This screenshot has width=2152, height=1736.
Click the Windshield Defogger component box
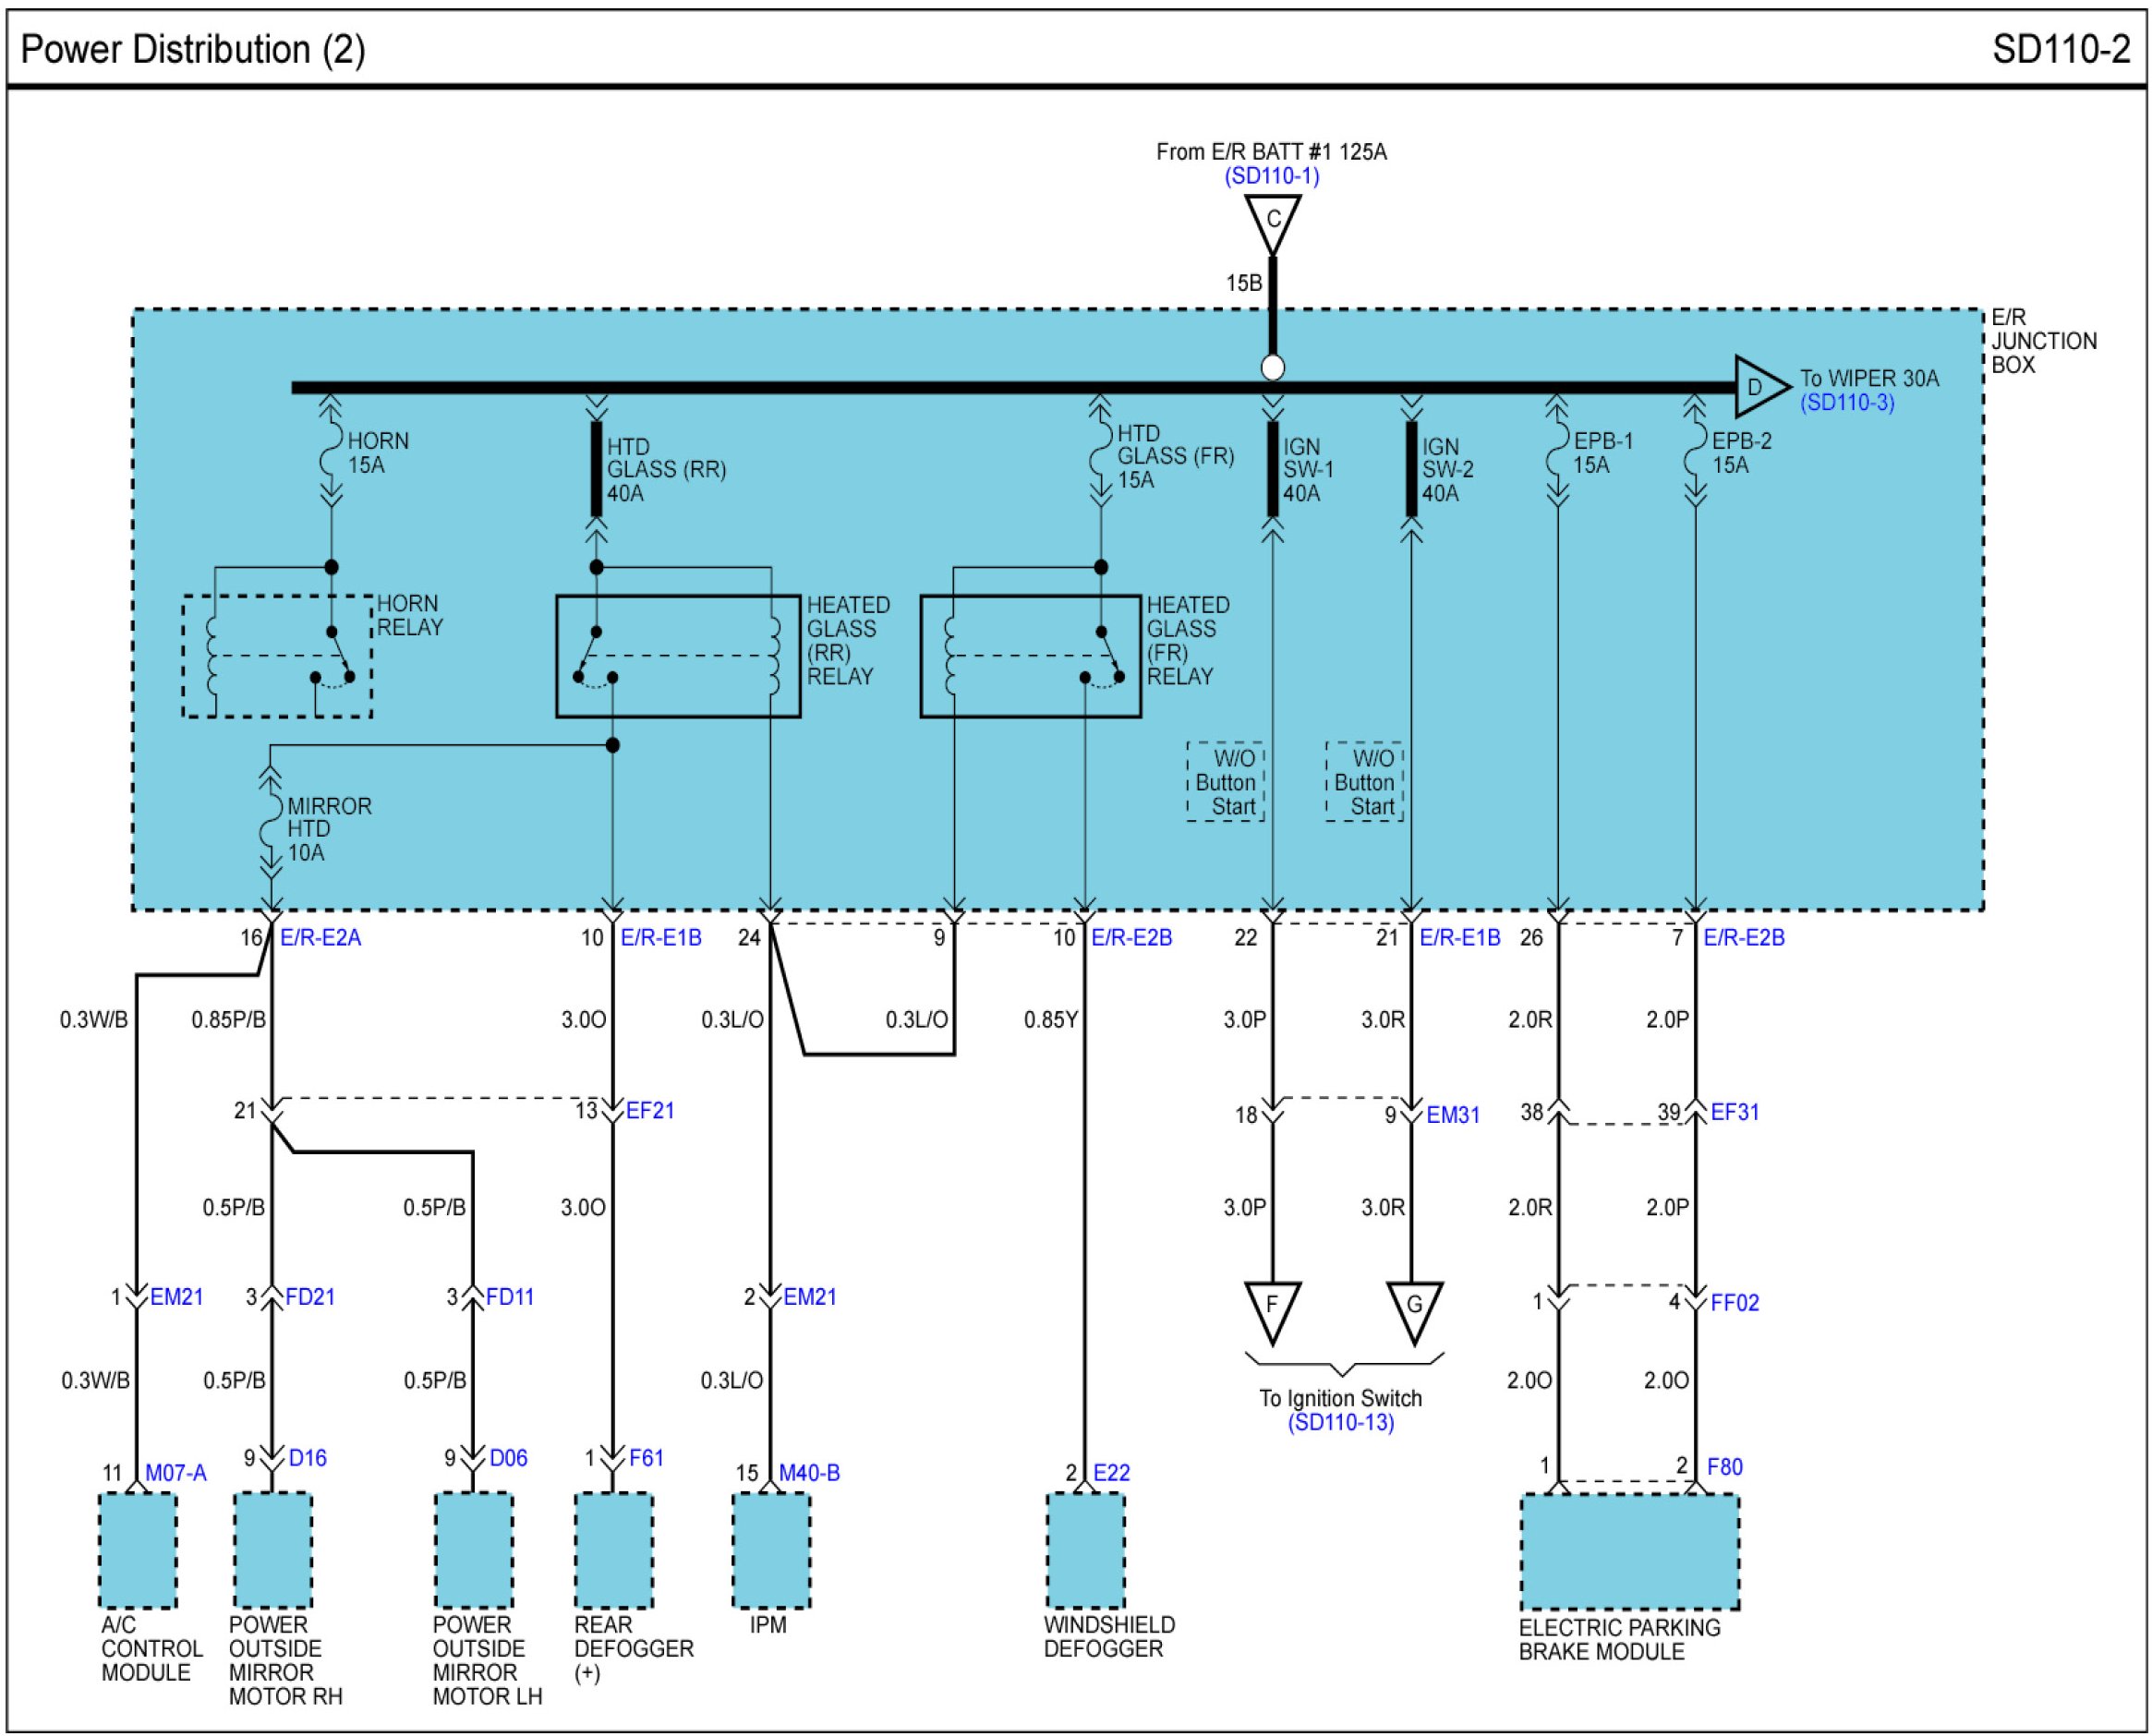pos(1084,1550)
